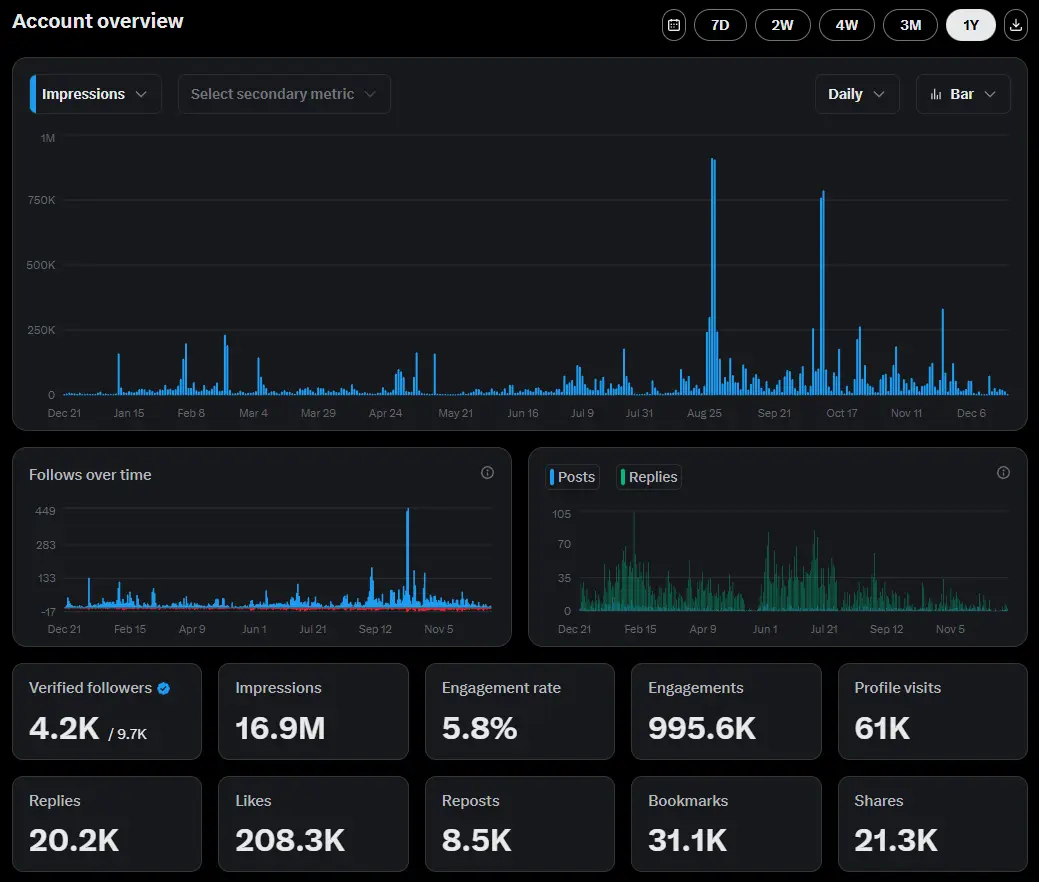The image size is (1039, 882).
Task: Switch time range to 3M
Action: click(910, 25)
